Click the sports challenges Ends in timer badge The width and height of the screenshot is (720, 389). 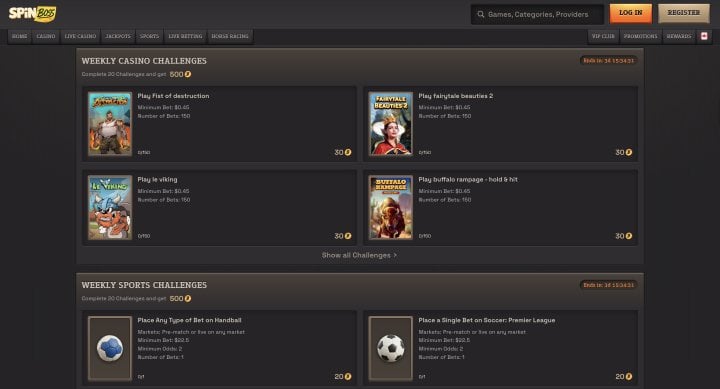tap(608, 285)
